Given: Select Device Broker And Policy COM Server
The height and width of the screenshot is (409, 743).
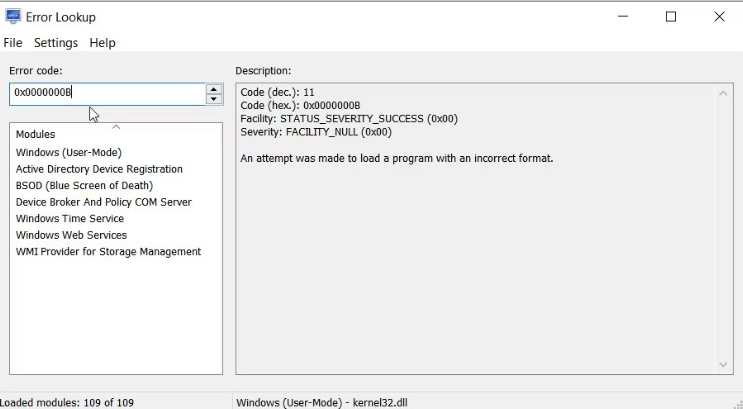Looking at the screenshot, I should (x=103, y=202).
